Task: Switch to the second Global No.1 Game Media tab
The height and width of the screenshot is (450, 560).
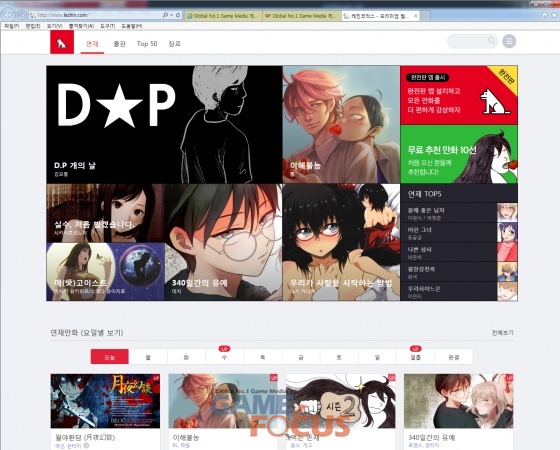Action: tap(302, 16)
